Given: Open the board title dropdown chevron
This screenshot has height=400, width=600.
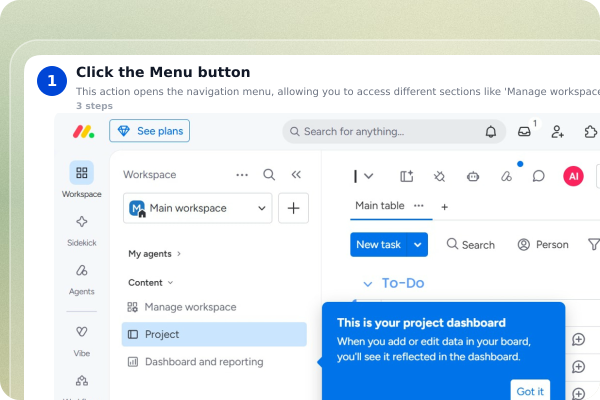Looking at the screenshot, I should (x=368, y=176).
